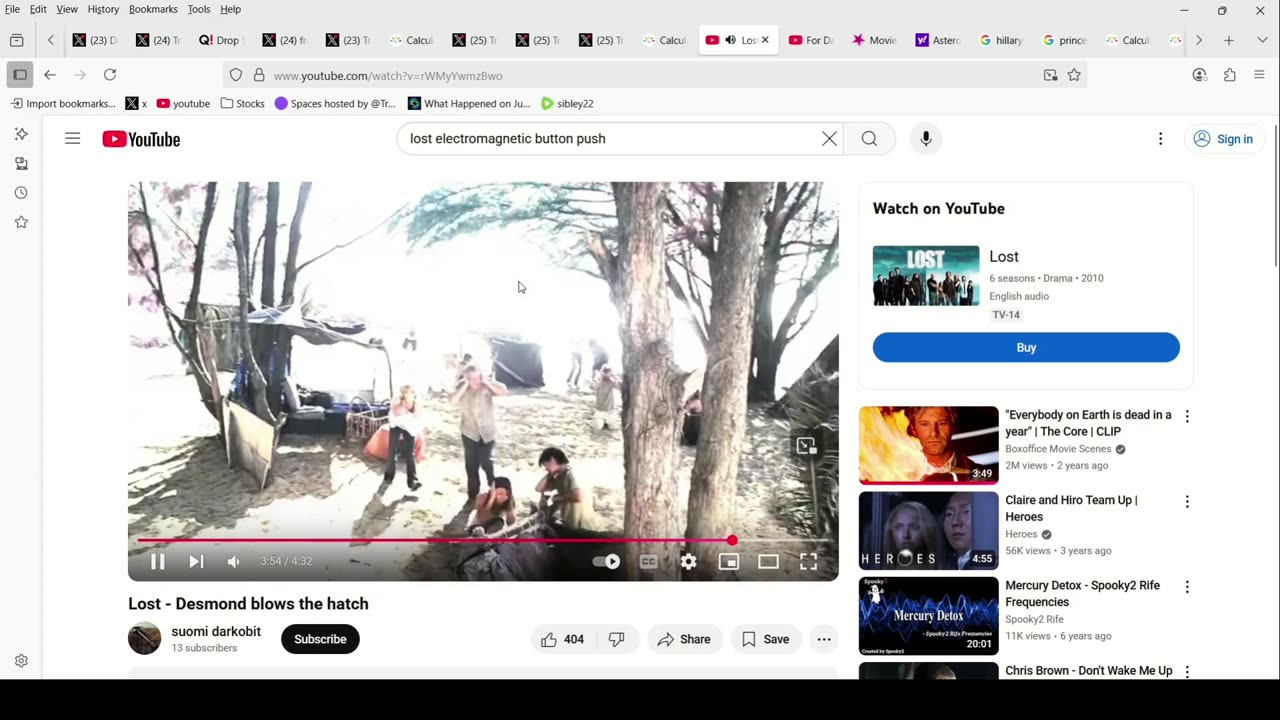Switch to the miniplayer
1280x720 pixels.
coord(729,562)
